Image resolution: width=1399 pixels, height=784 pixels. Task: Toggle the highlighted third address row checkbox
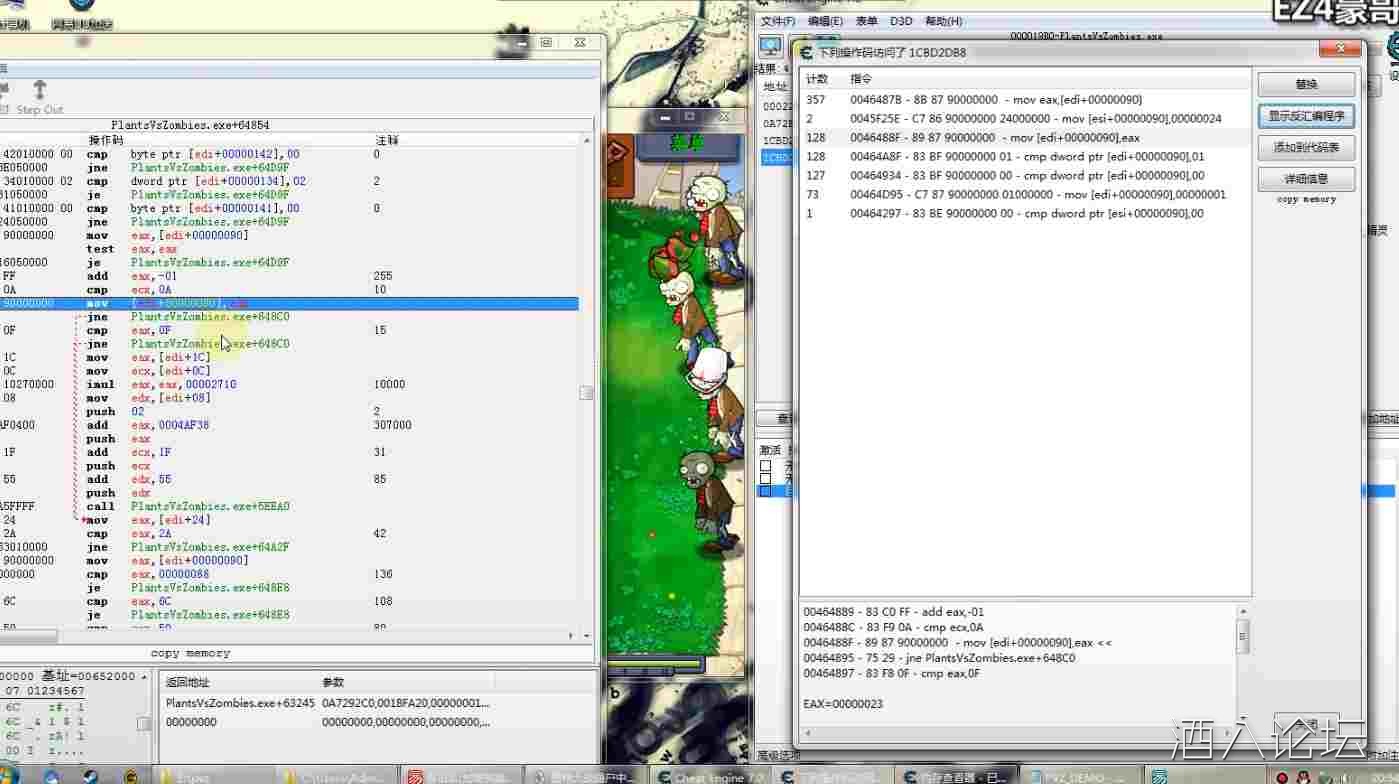[x=765, y=492]
